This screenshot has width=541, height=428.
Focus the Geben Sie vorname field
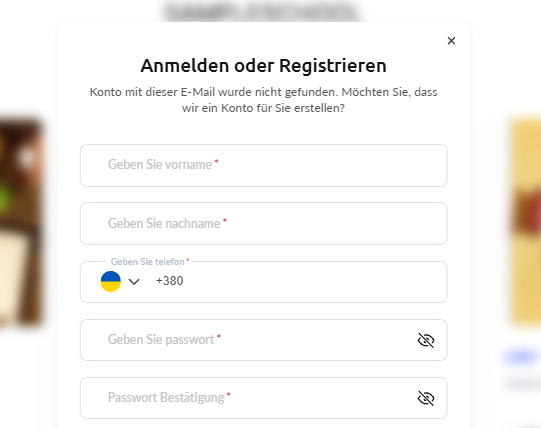tap(264, 165)
